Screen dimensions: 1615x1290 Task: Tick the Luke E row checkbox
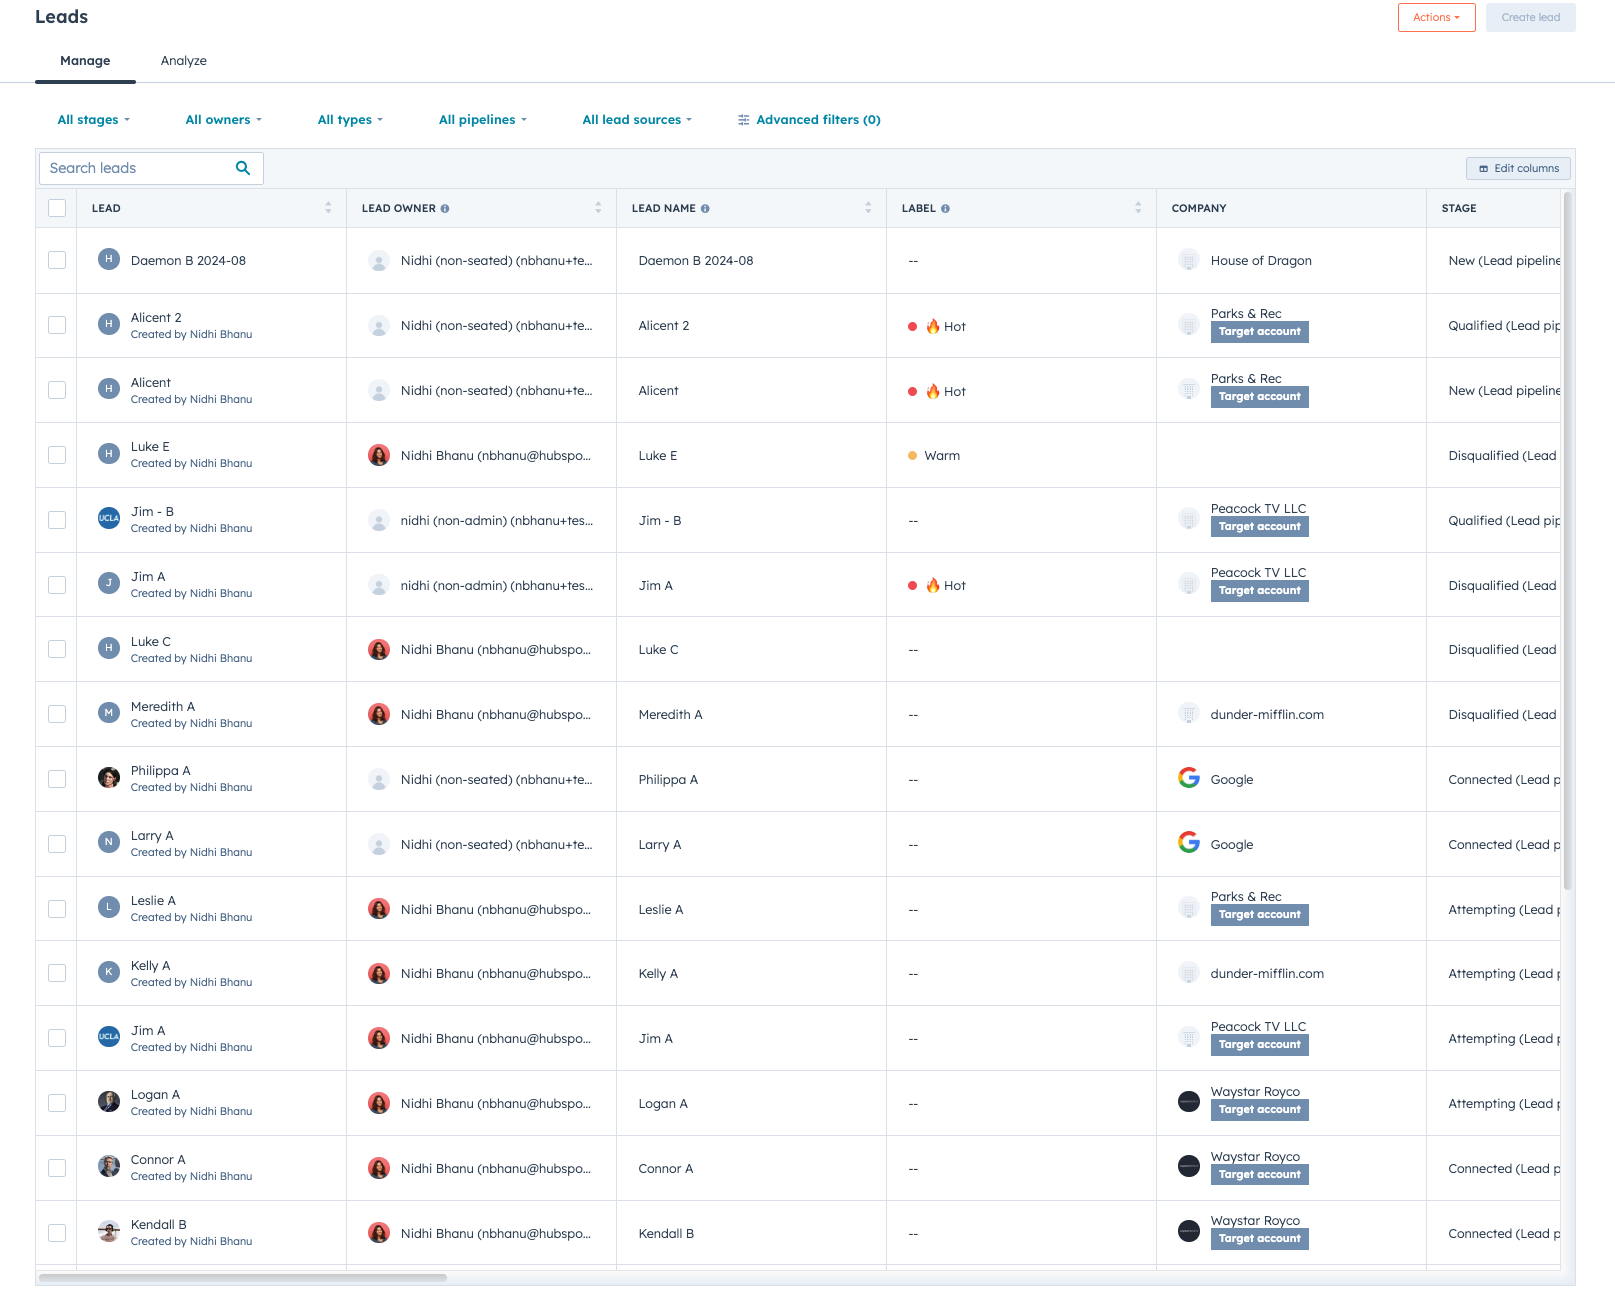pos(57,455)
